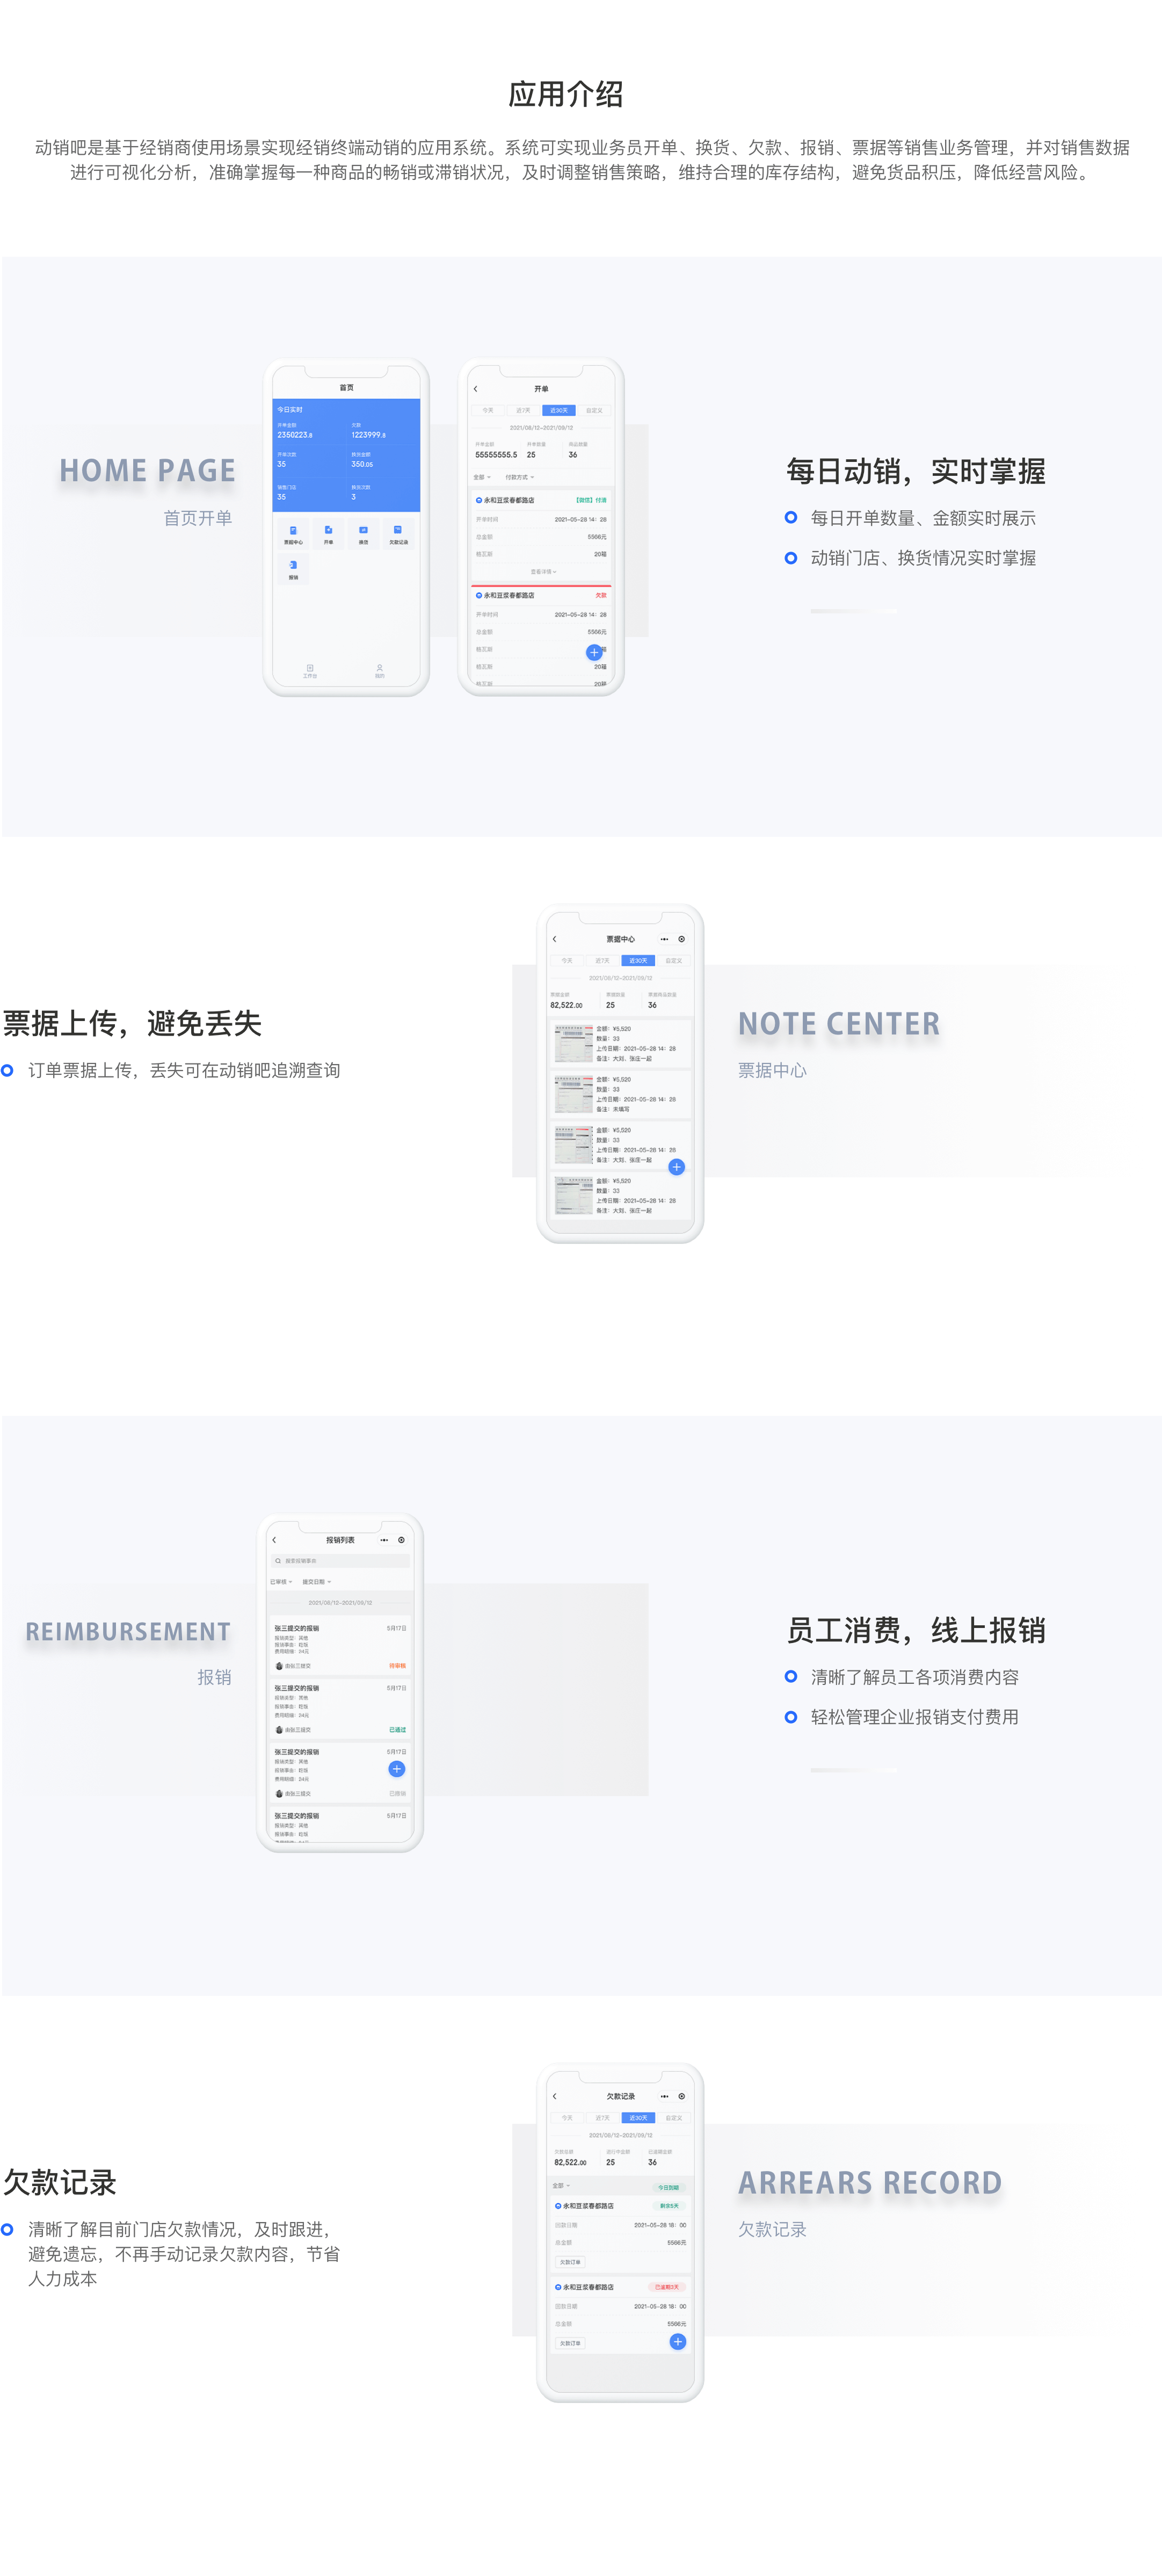Screen dimensions: 1162x2576
Task: Go back from the 报销列表 screen
Action: tap(274, 1540)
